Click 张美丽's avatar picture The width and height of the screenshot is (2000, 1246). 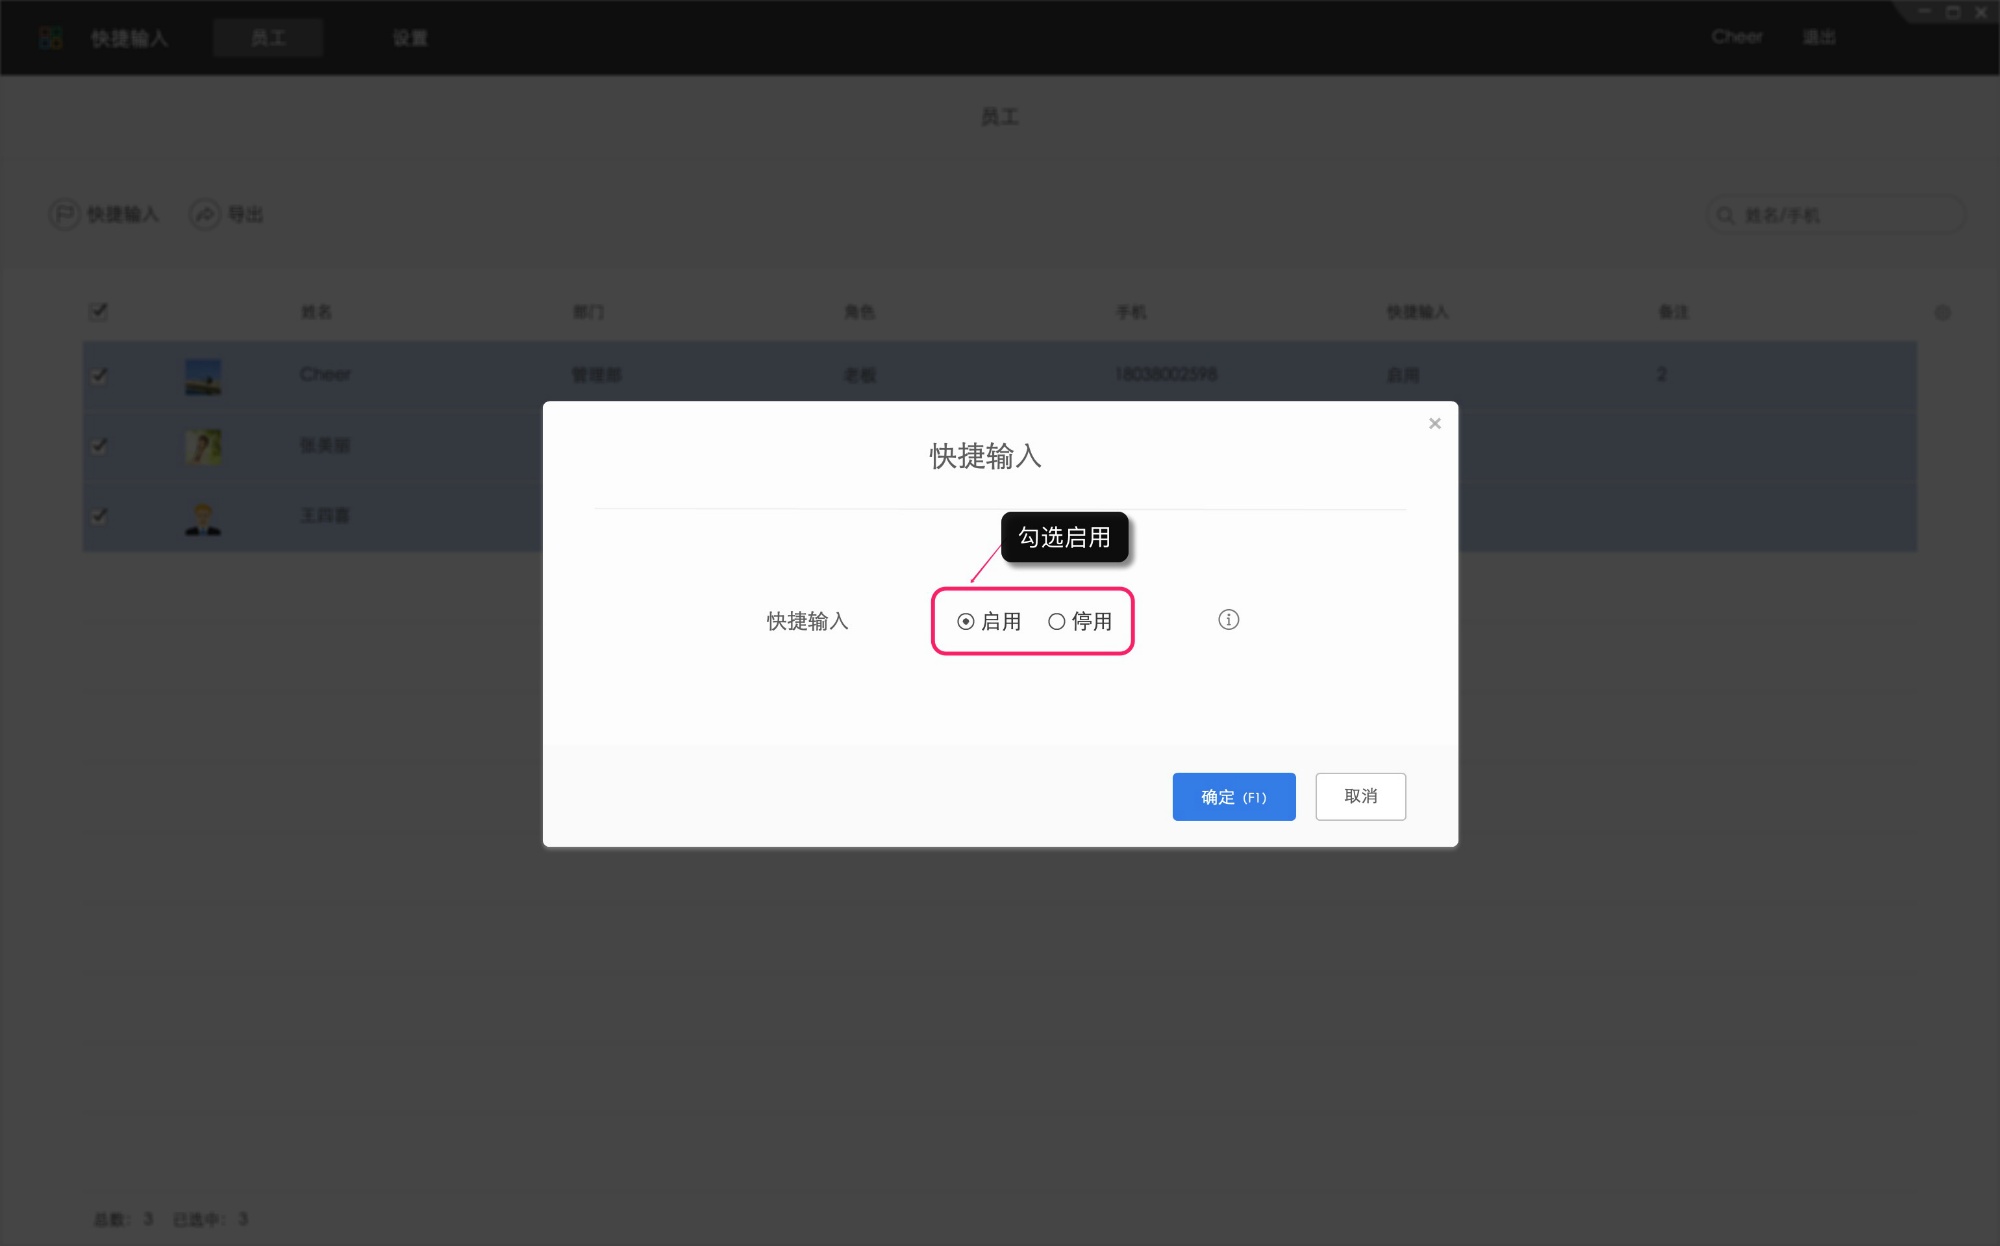pyautogui.click(x=203, y=446)
